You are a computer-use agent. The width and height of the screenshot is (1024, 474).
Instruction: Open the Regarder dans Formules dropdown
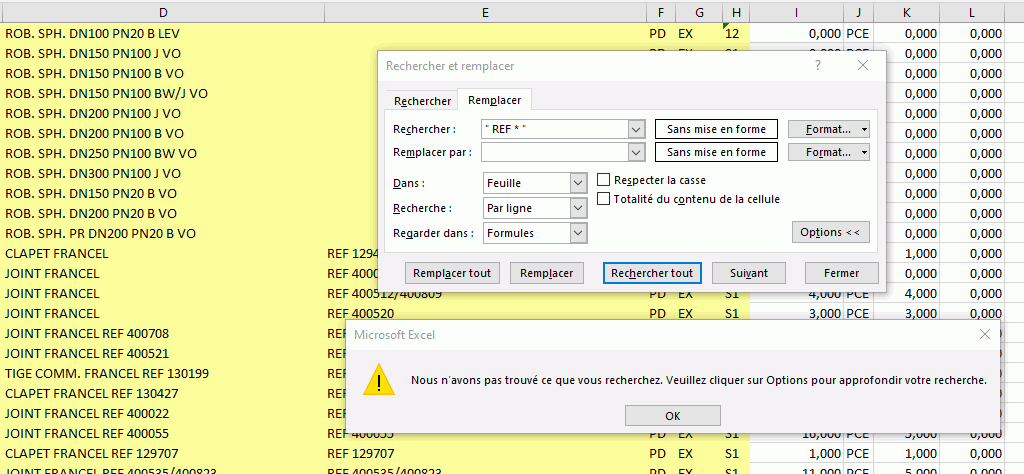pos(577,233)
